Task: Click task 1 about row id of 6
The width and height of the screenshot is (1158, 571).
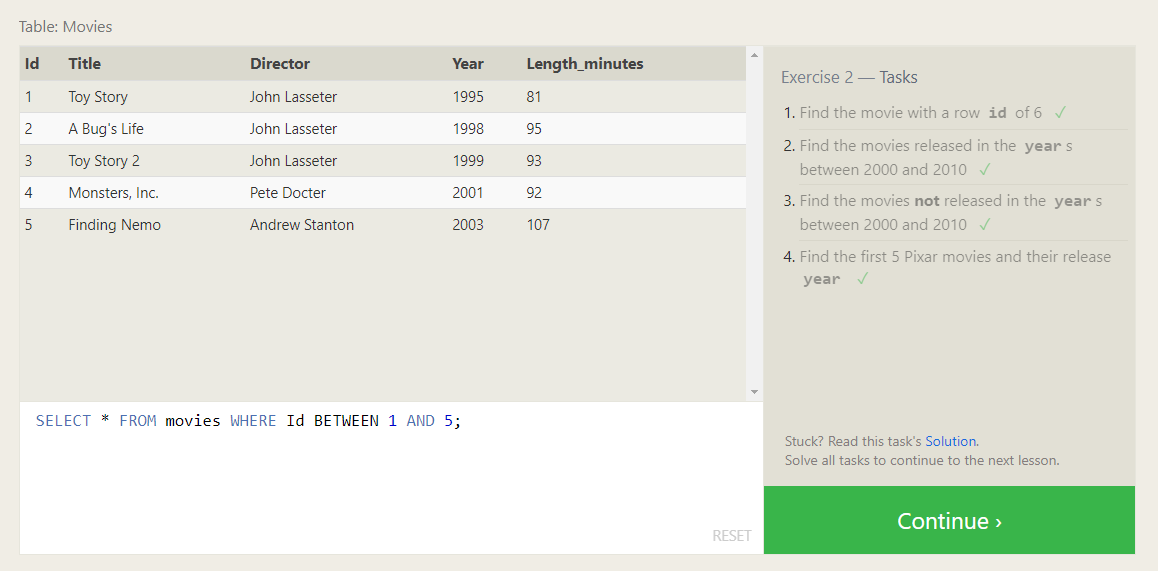Action: (921, 113)
